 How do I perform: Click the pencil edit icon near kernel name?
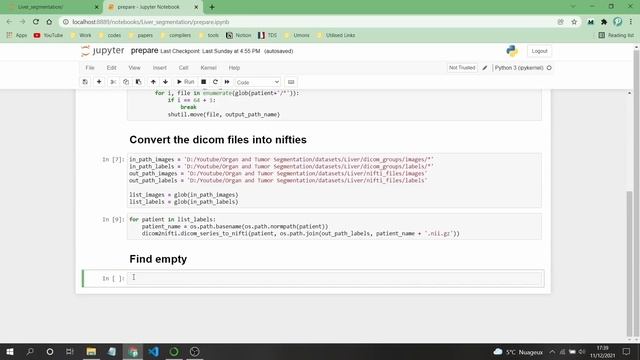tap(484, 68)
